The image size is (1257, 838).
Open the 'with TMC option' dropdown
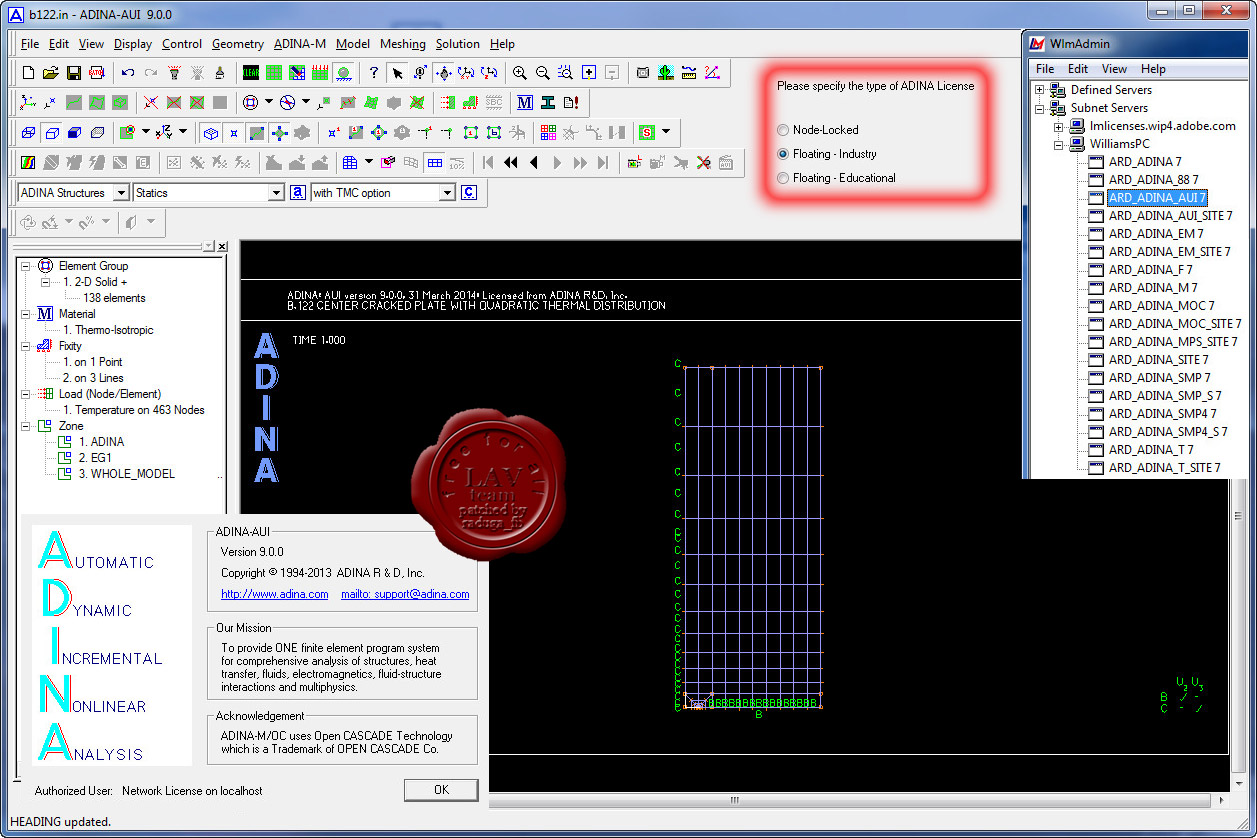pos(447,193)
